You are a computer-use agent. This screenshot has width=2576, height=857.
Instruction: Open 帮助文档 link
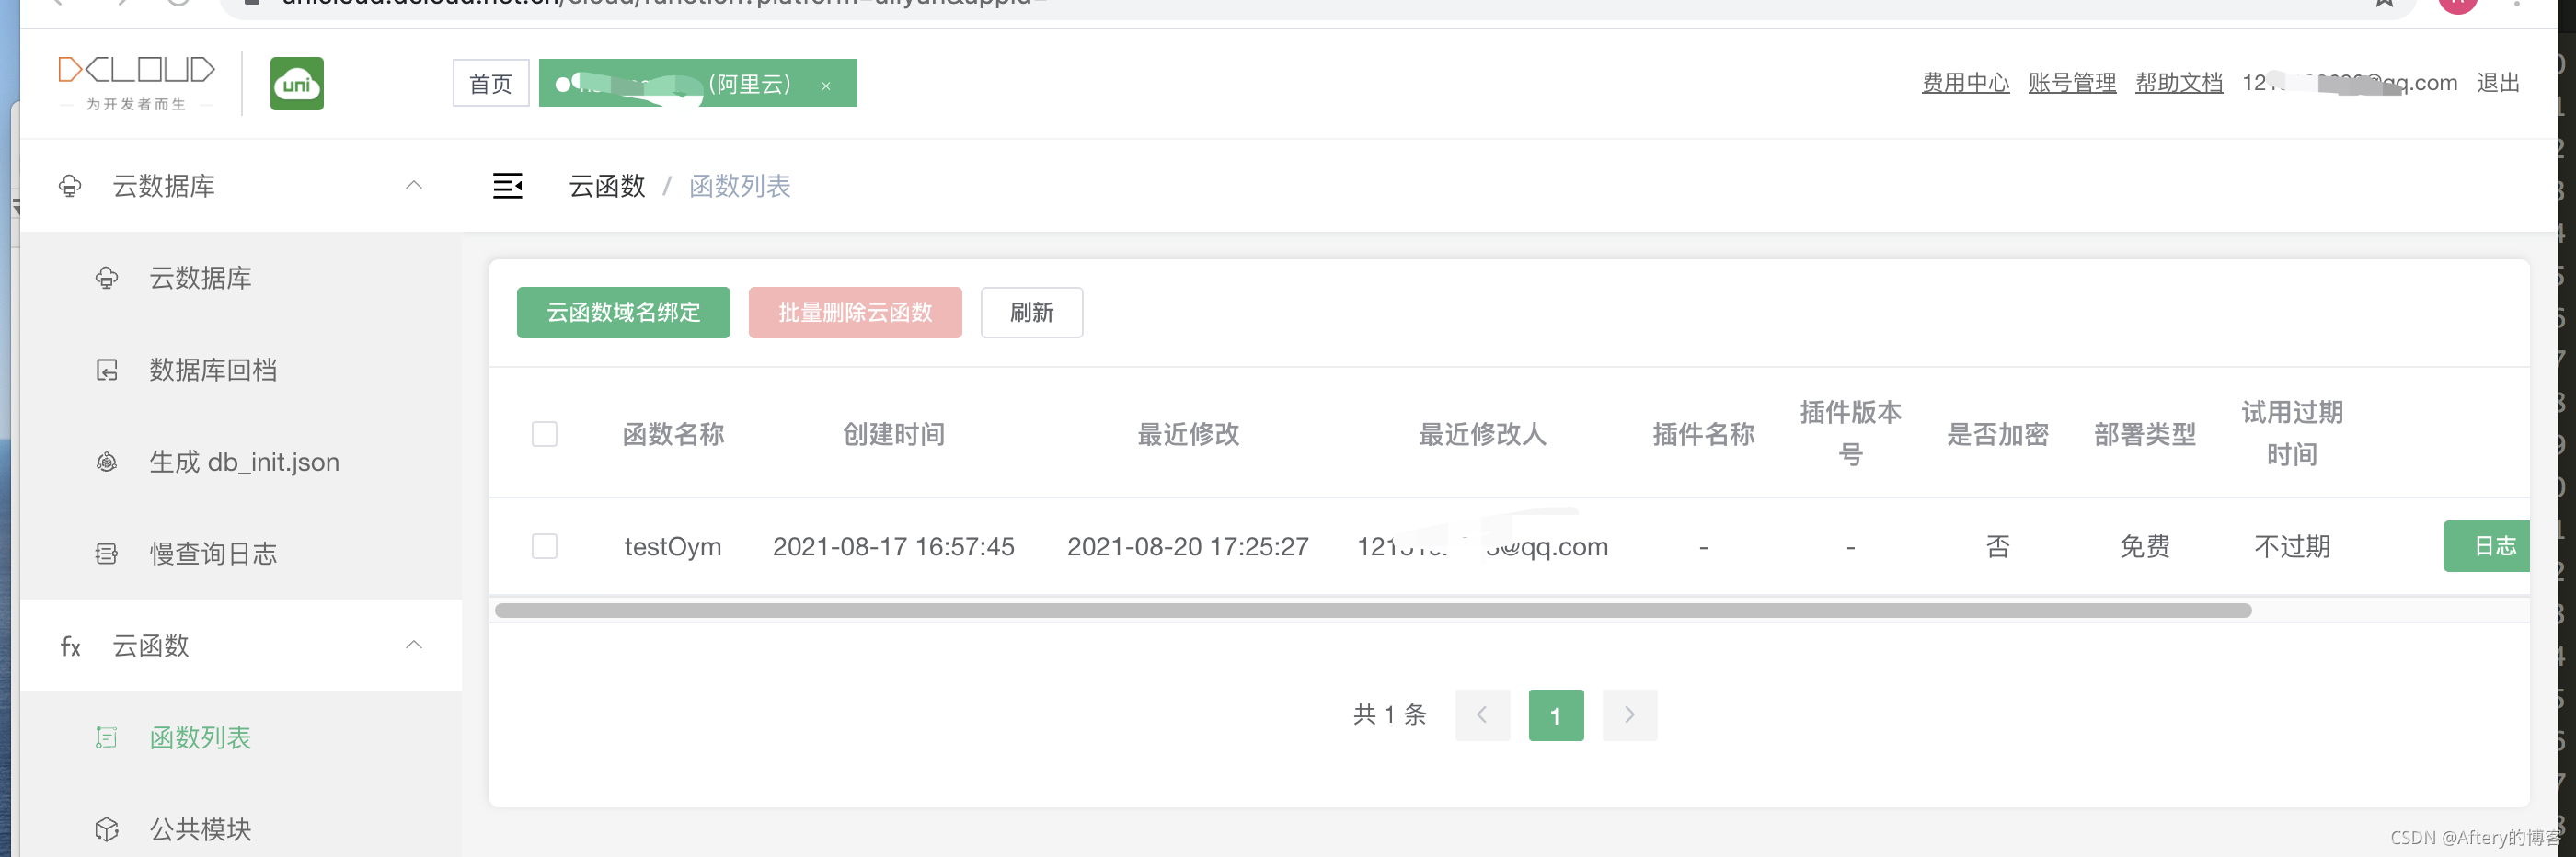click(x=2179, y=83)
